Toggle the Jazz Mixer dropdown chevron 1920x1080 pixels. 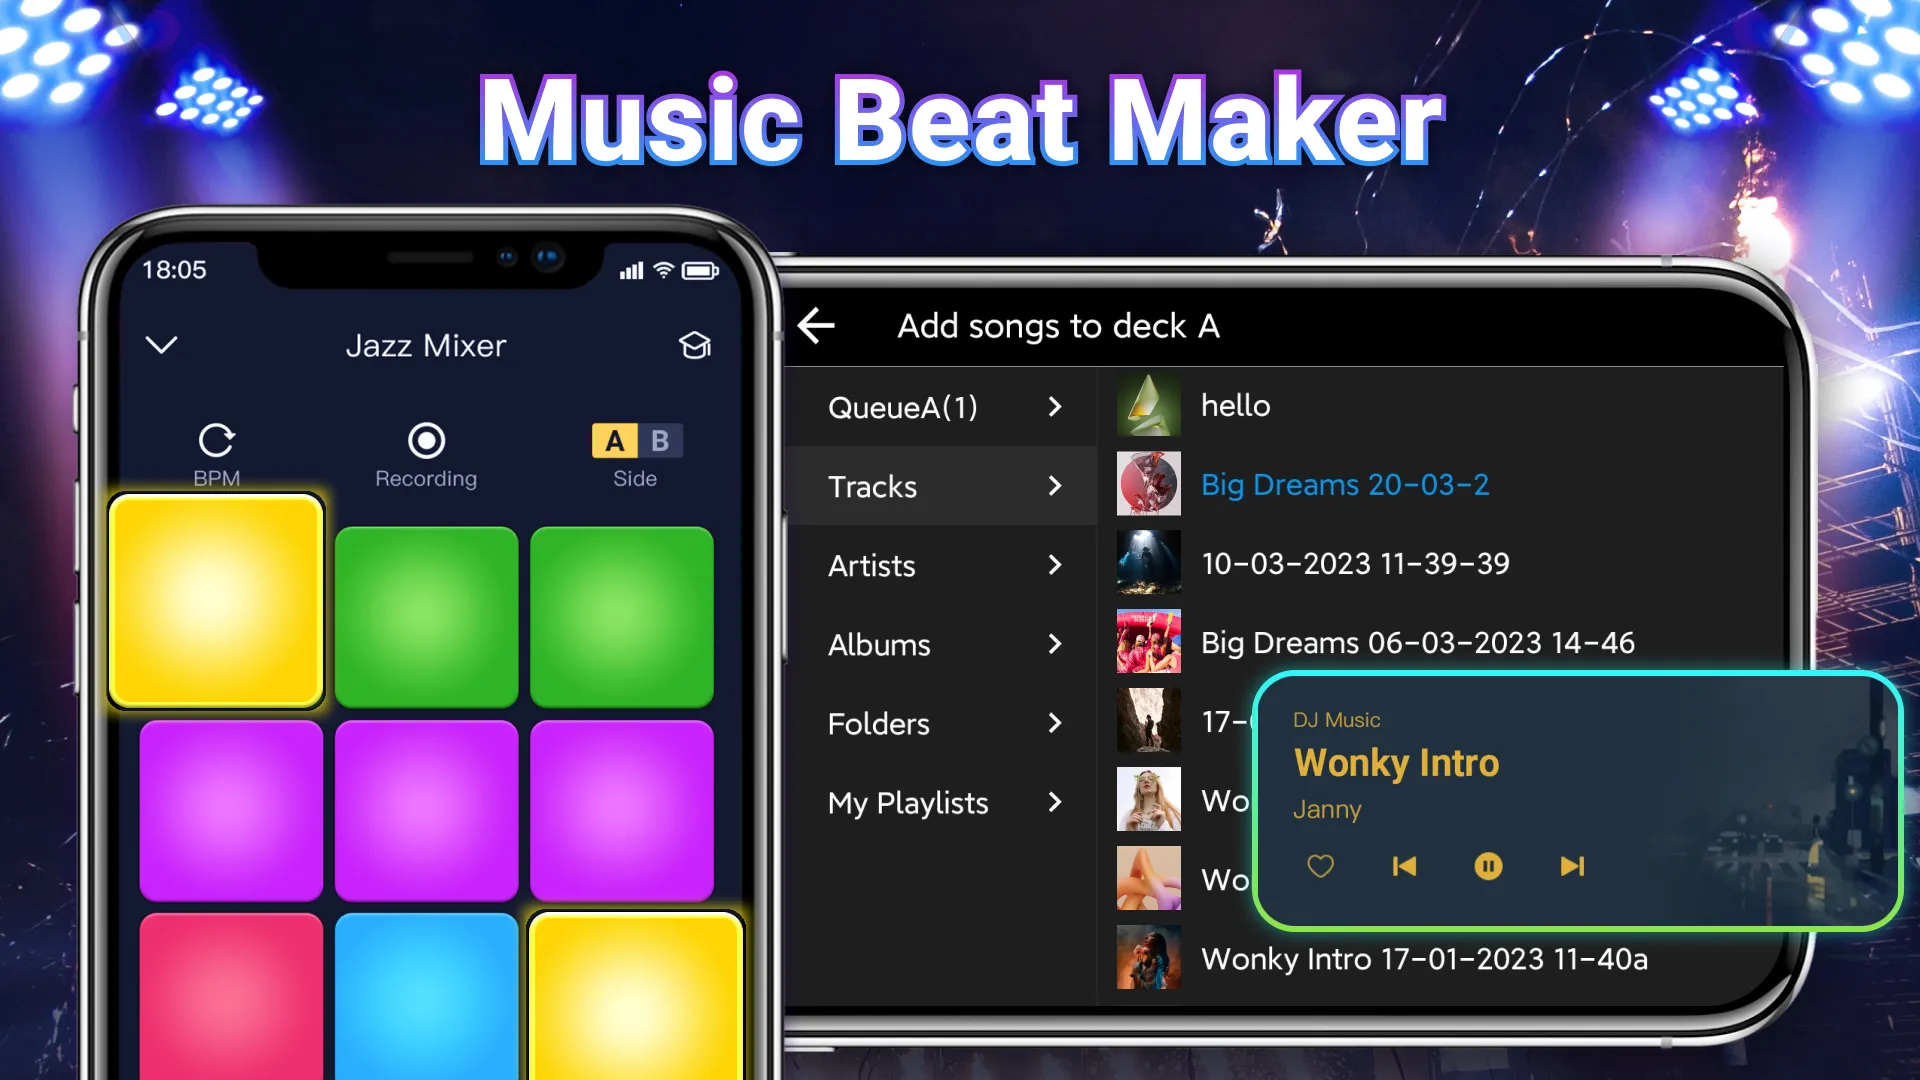[x=162, y=345]
